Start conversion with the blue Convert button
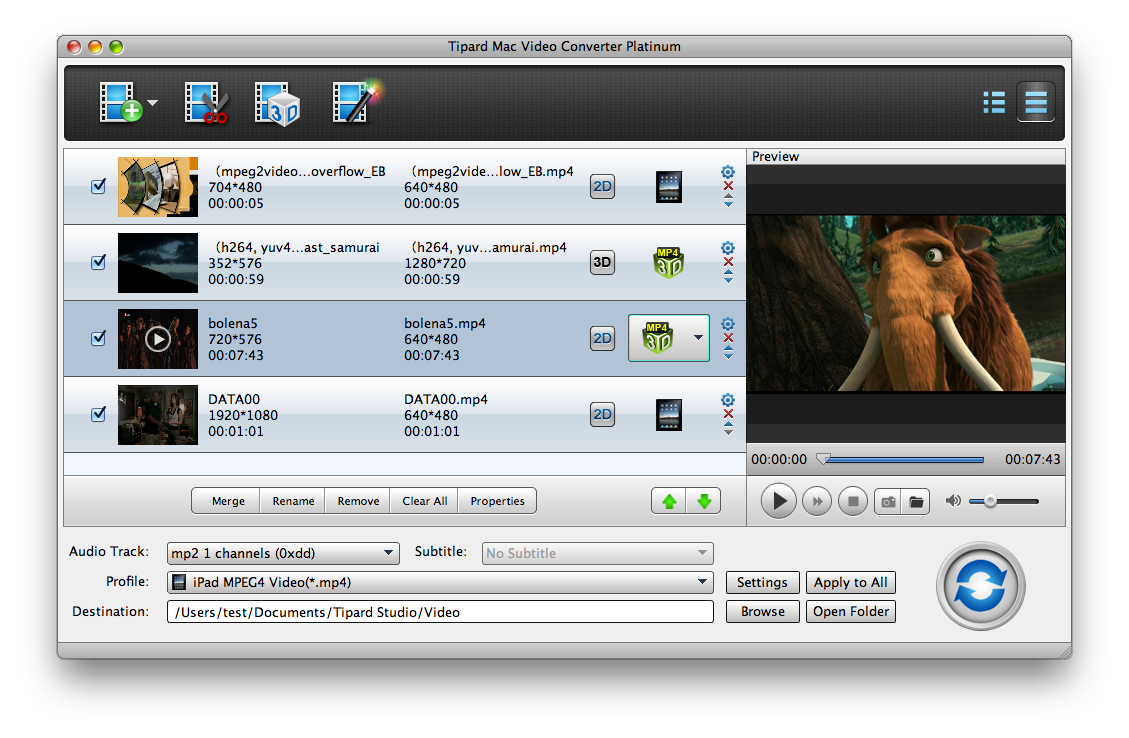 [981, 586]
